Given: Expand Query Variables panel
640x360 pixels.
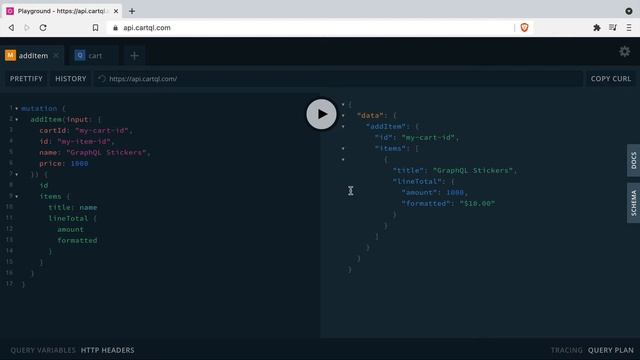Looking at the screenshot, I should (x=43, y=350).
